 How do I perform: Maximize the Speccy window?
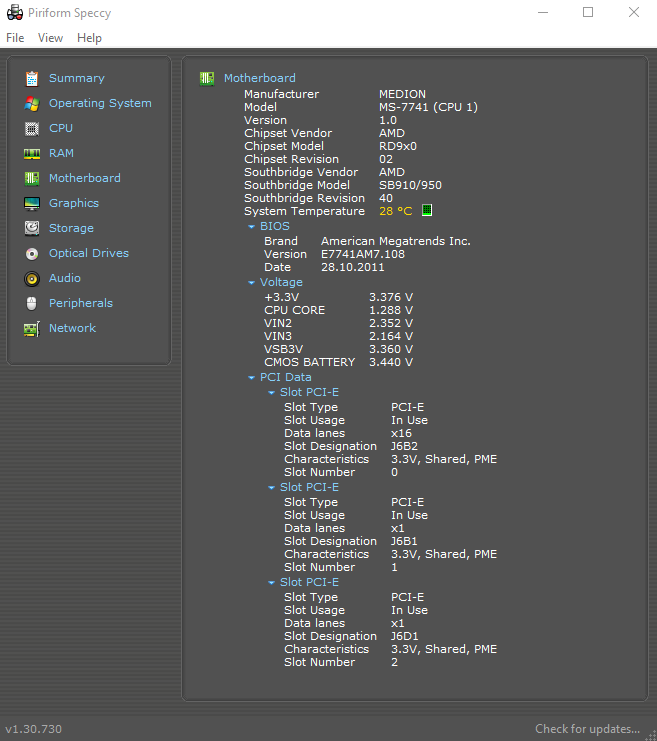point(588,12)
